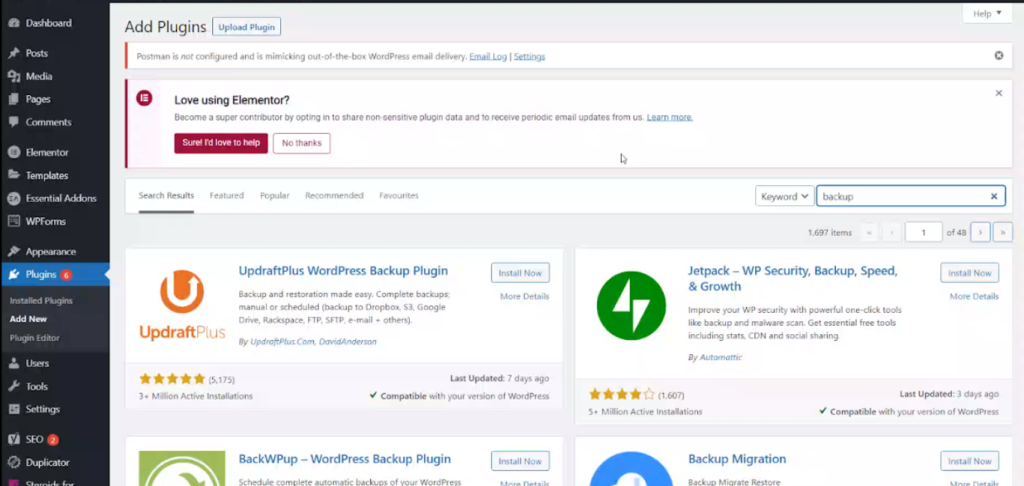Screen dimensions: 1024x486
Task: Open Dashboard from sidebar icon
Action: [14, 23]
